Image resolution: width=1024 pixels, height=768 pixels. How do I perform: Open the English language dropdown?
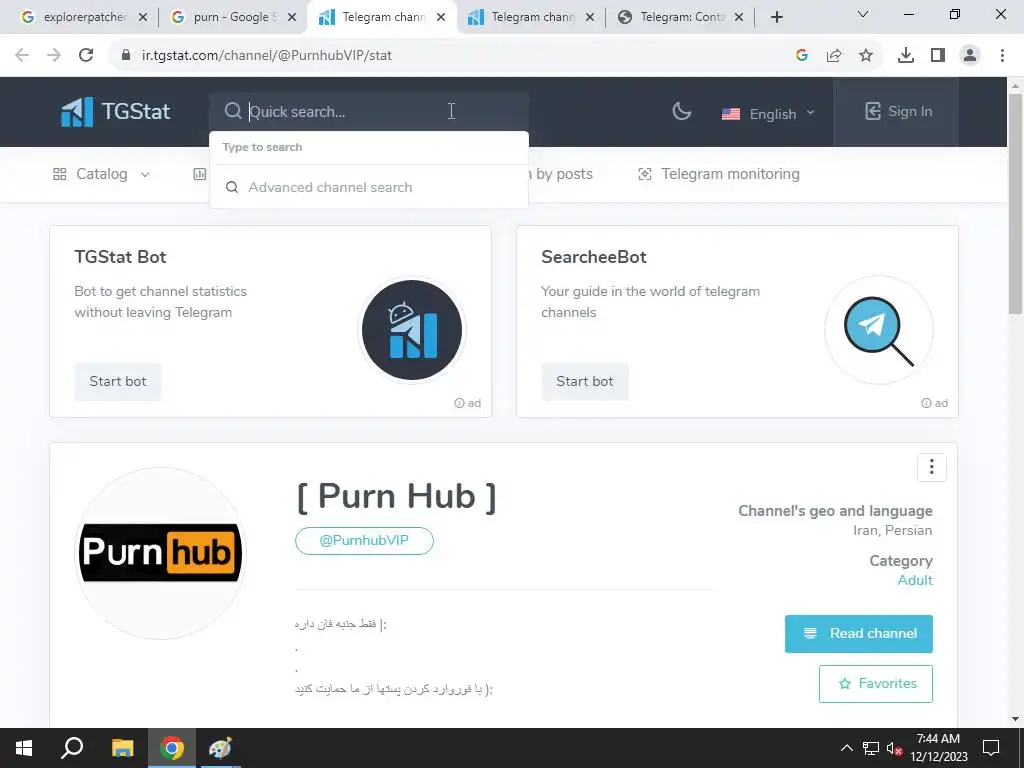click(768, 114)
